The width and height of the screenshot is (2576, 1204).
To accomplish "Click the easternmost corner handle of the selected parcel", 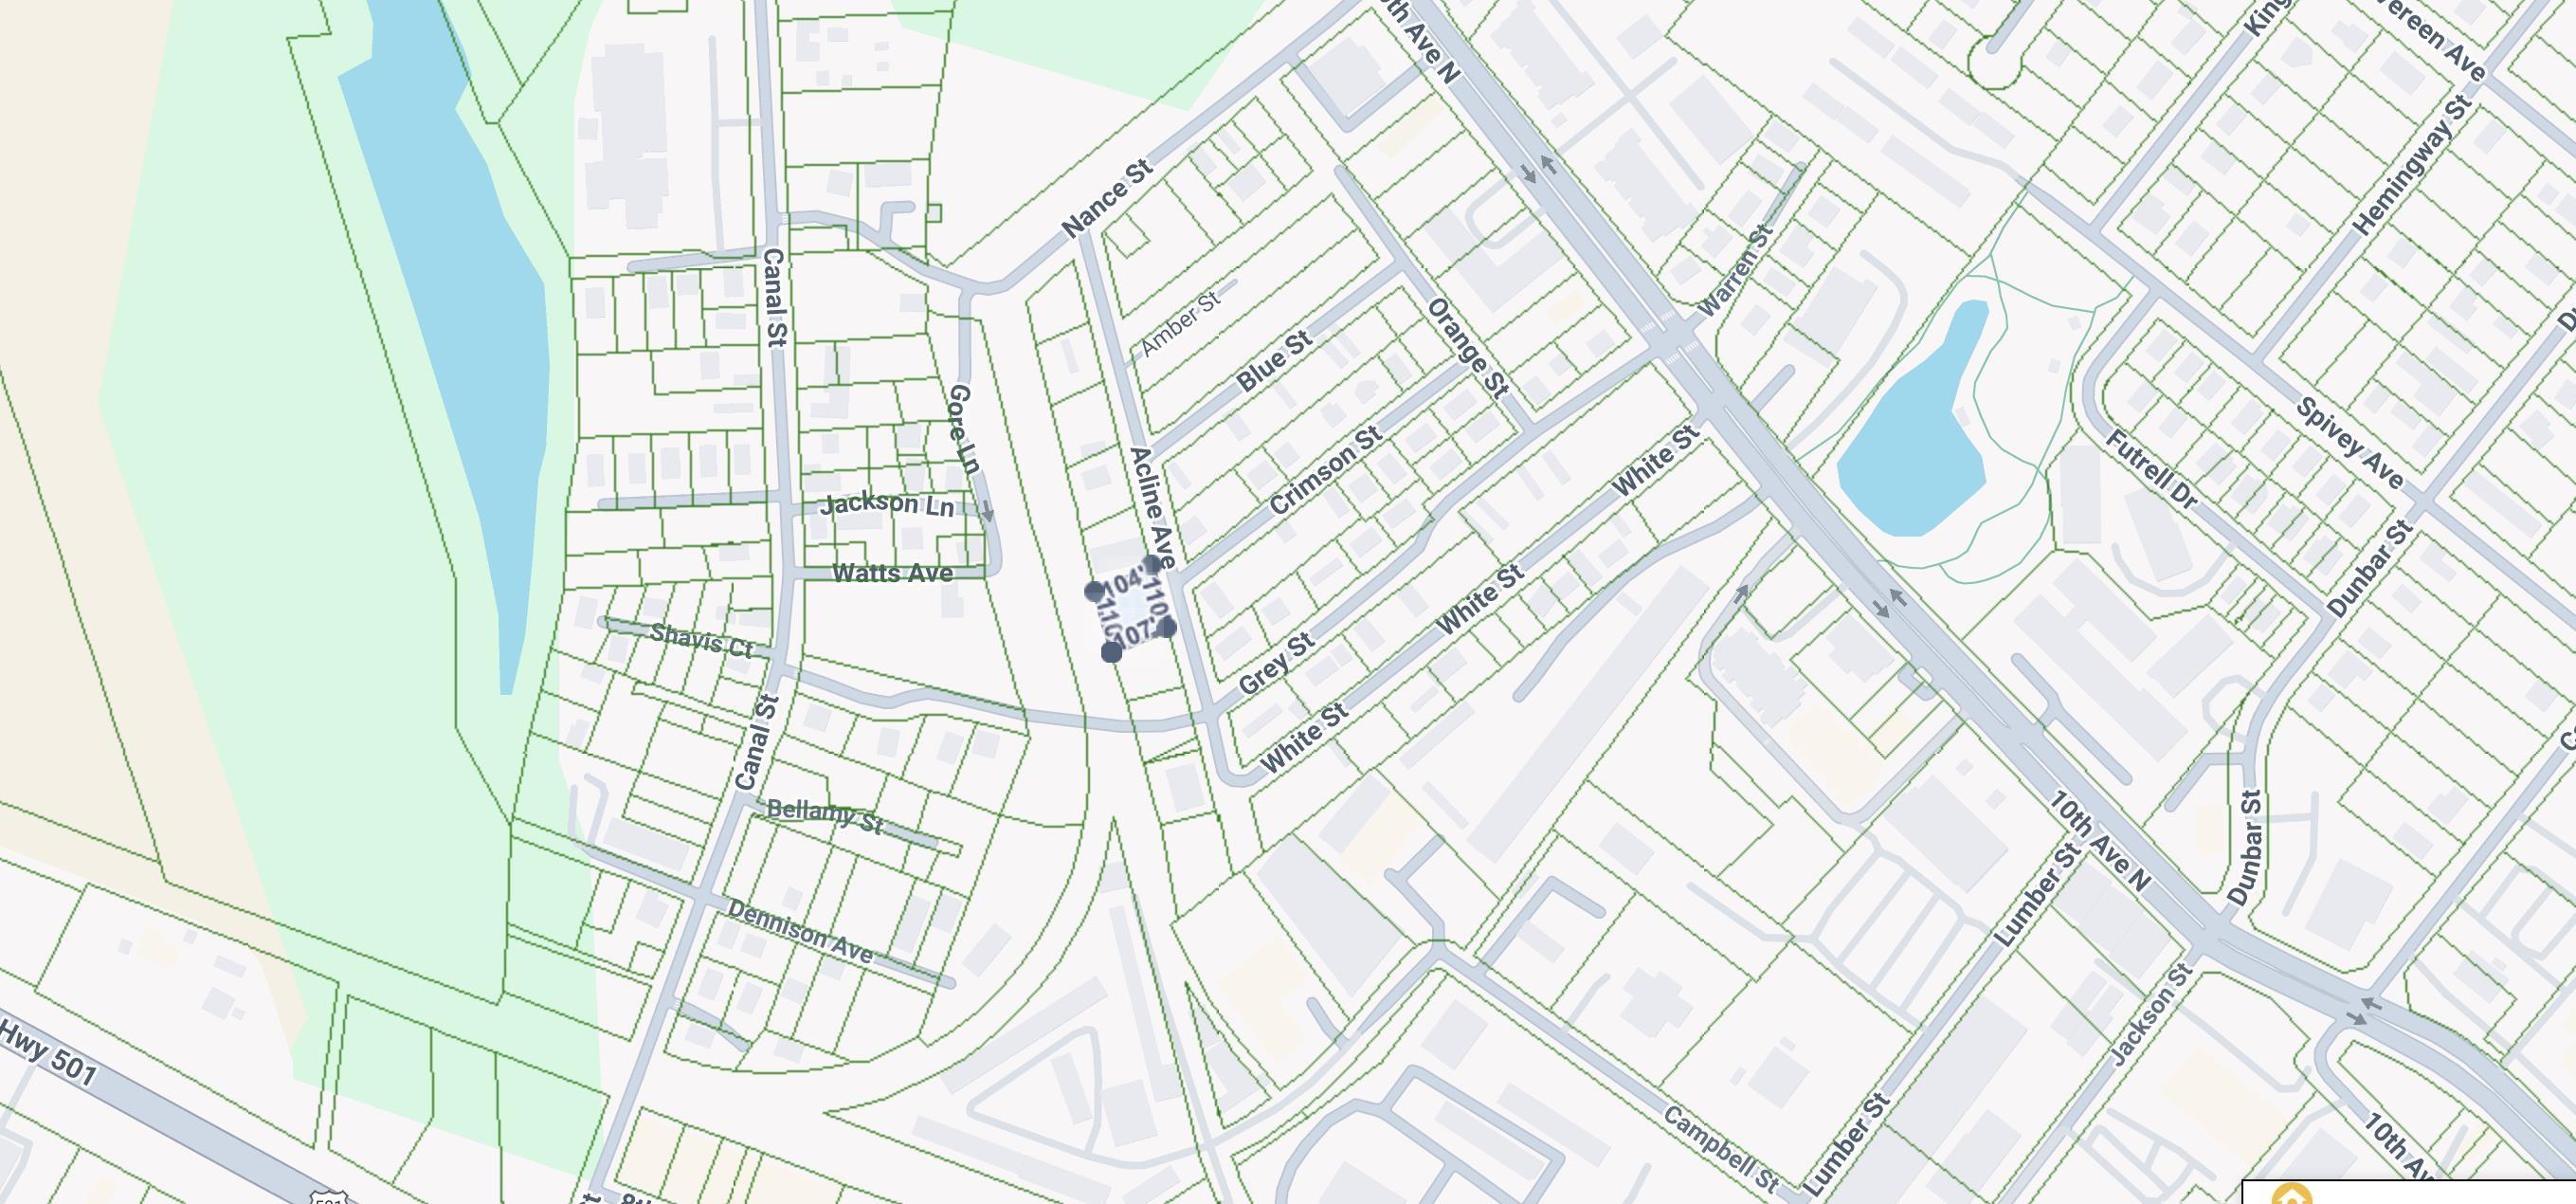I will click(x=1168, y=628).
